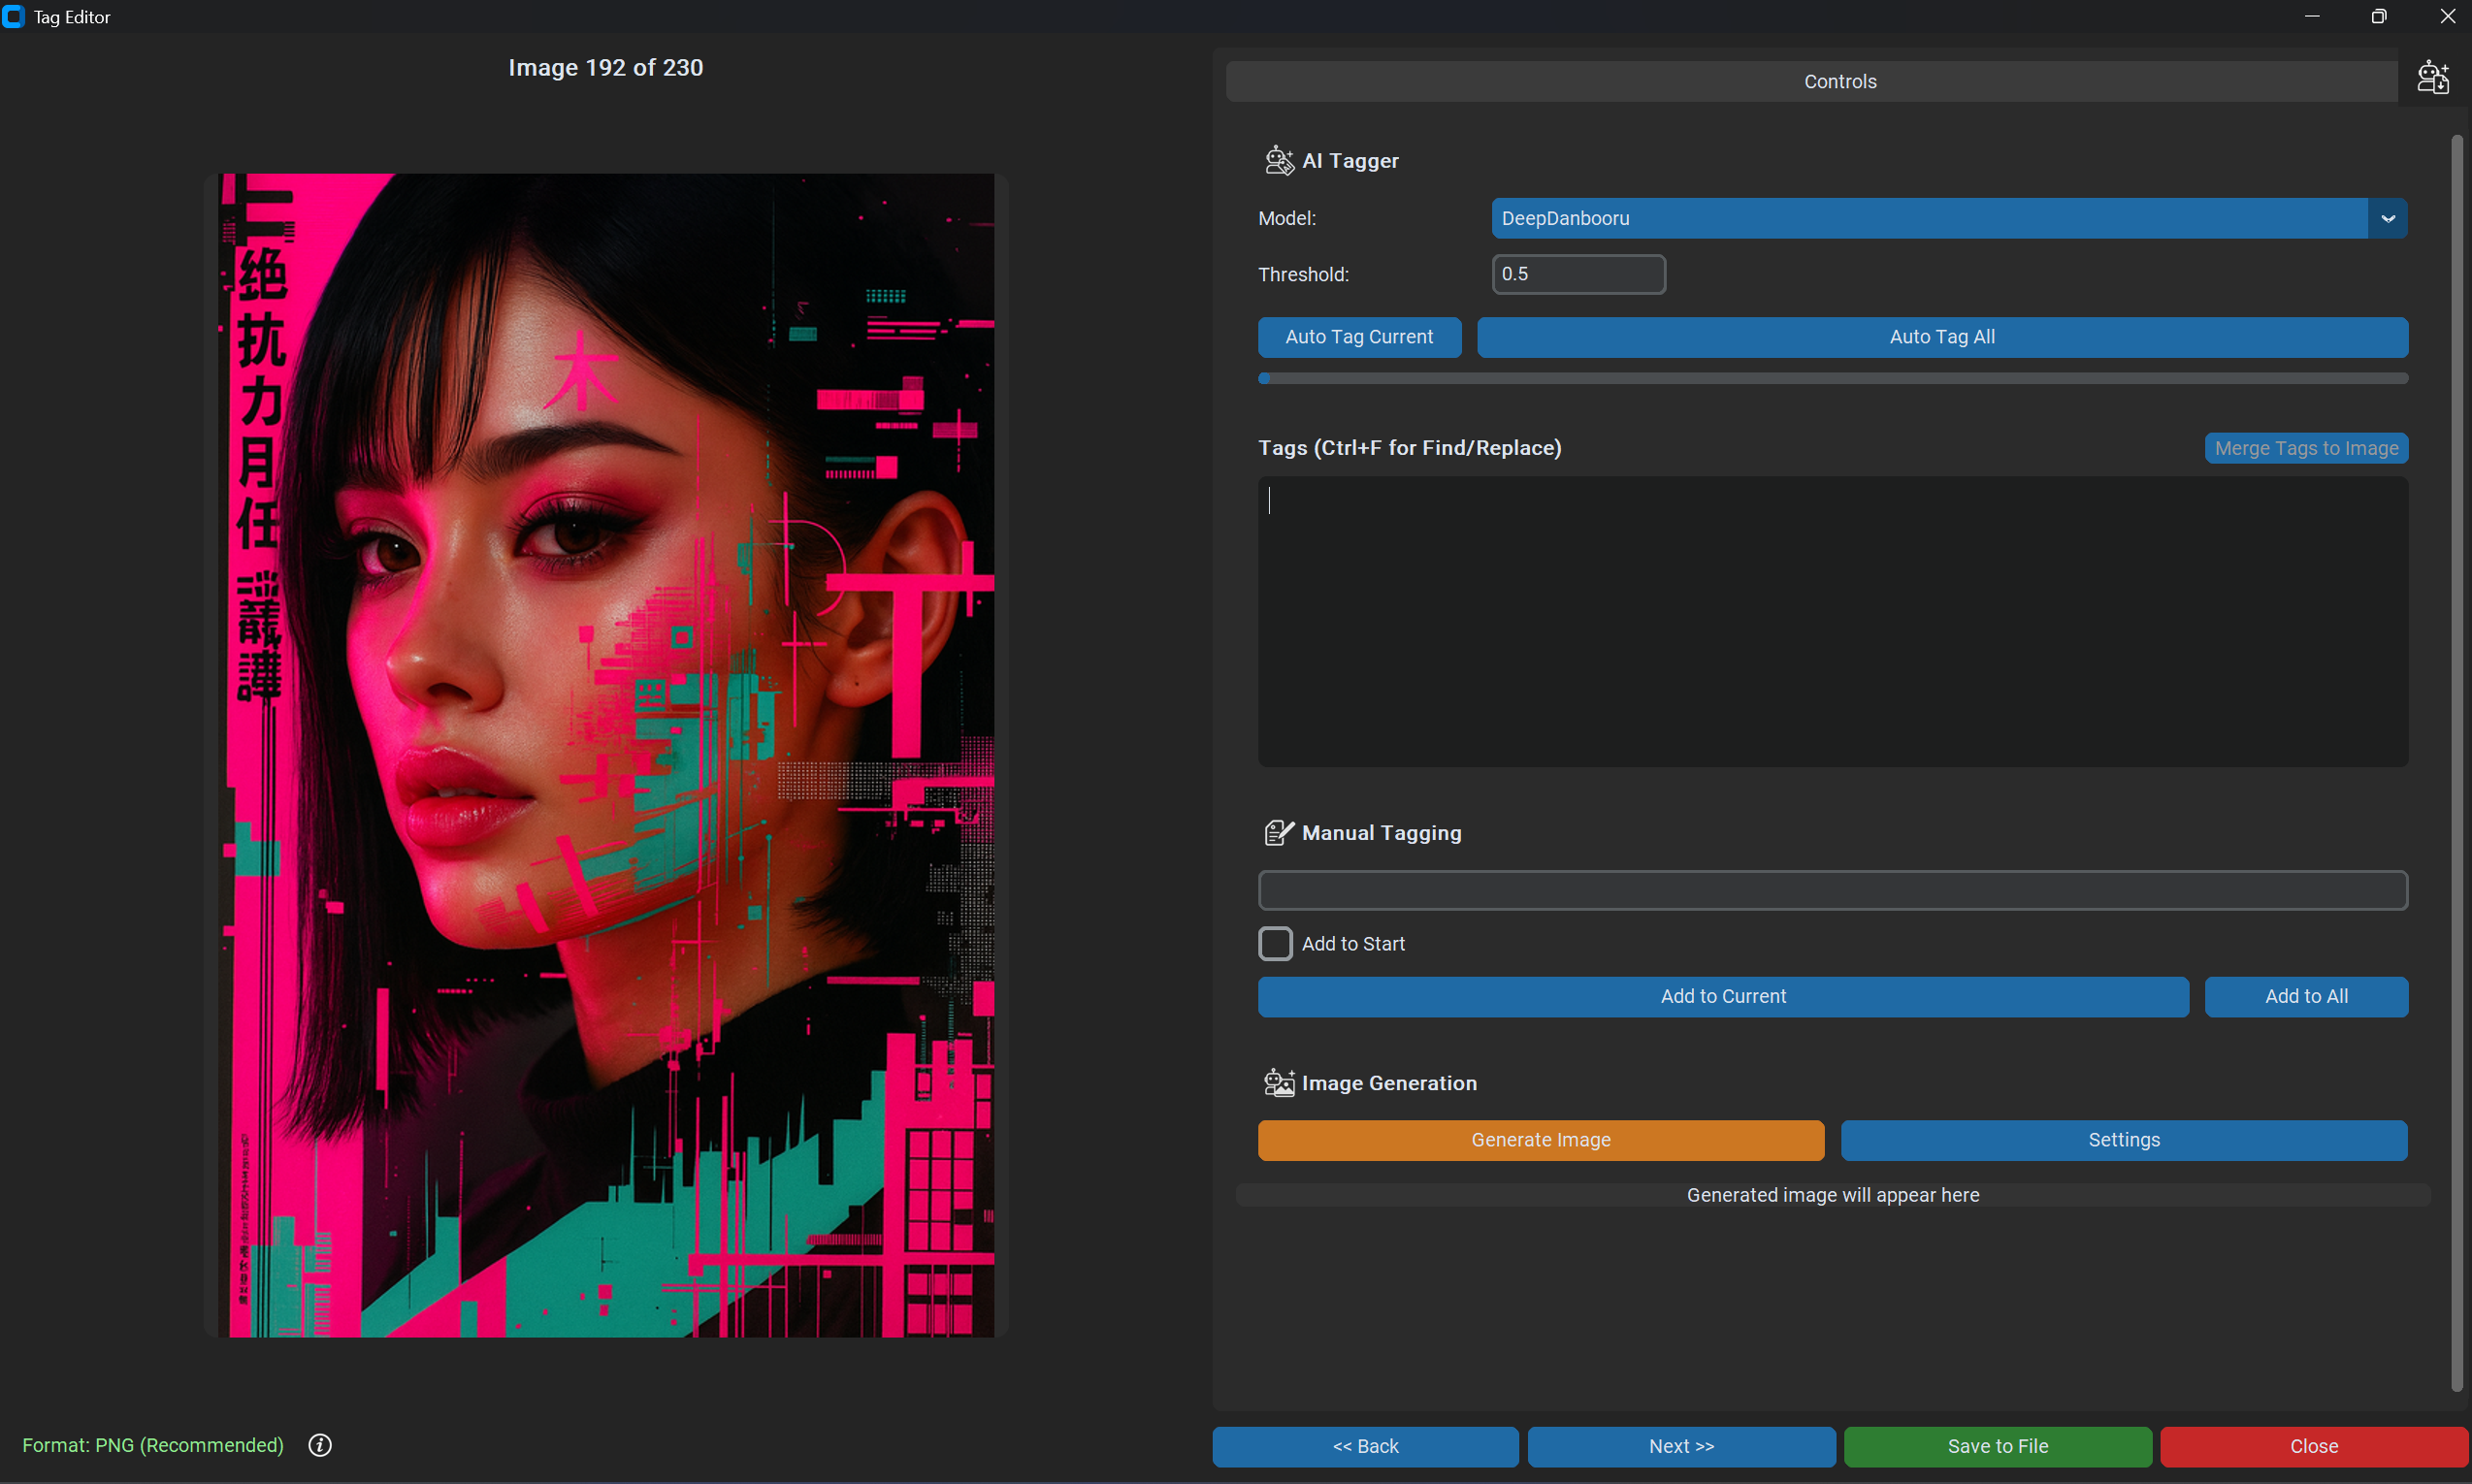
Task: Enable the Add to Start checkbox
Action: click(1275, 943)
